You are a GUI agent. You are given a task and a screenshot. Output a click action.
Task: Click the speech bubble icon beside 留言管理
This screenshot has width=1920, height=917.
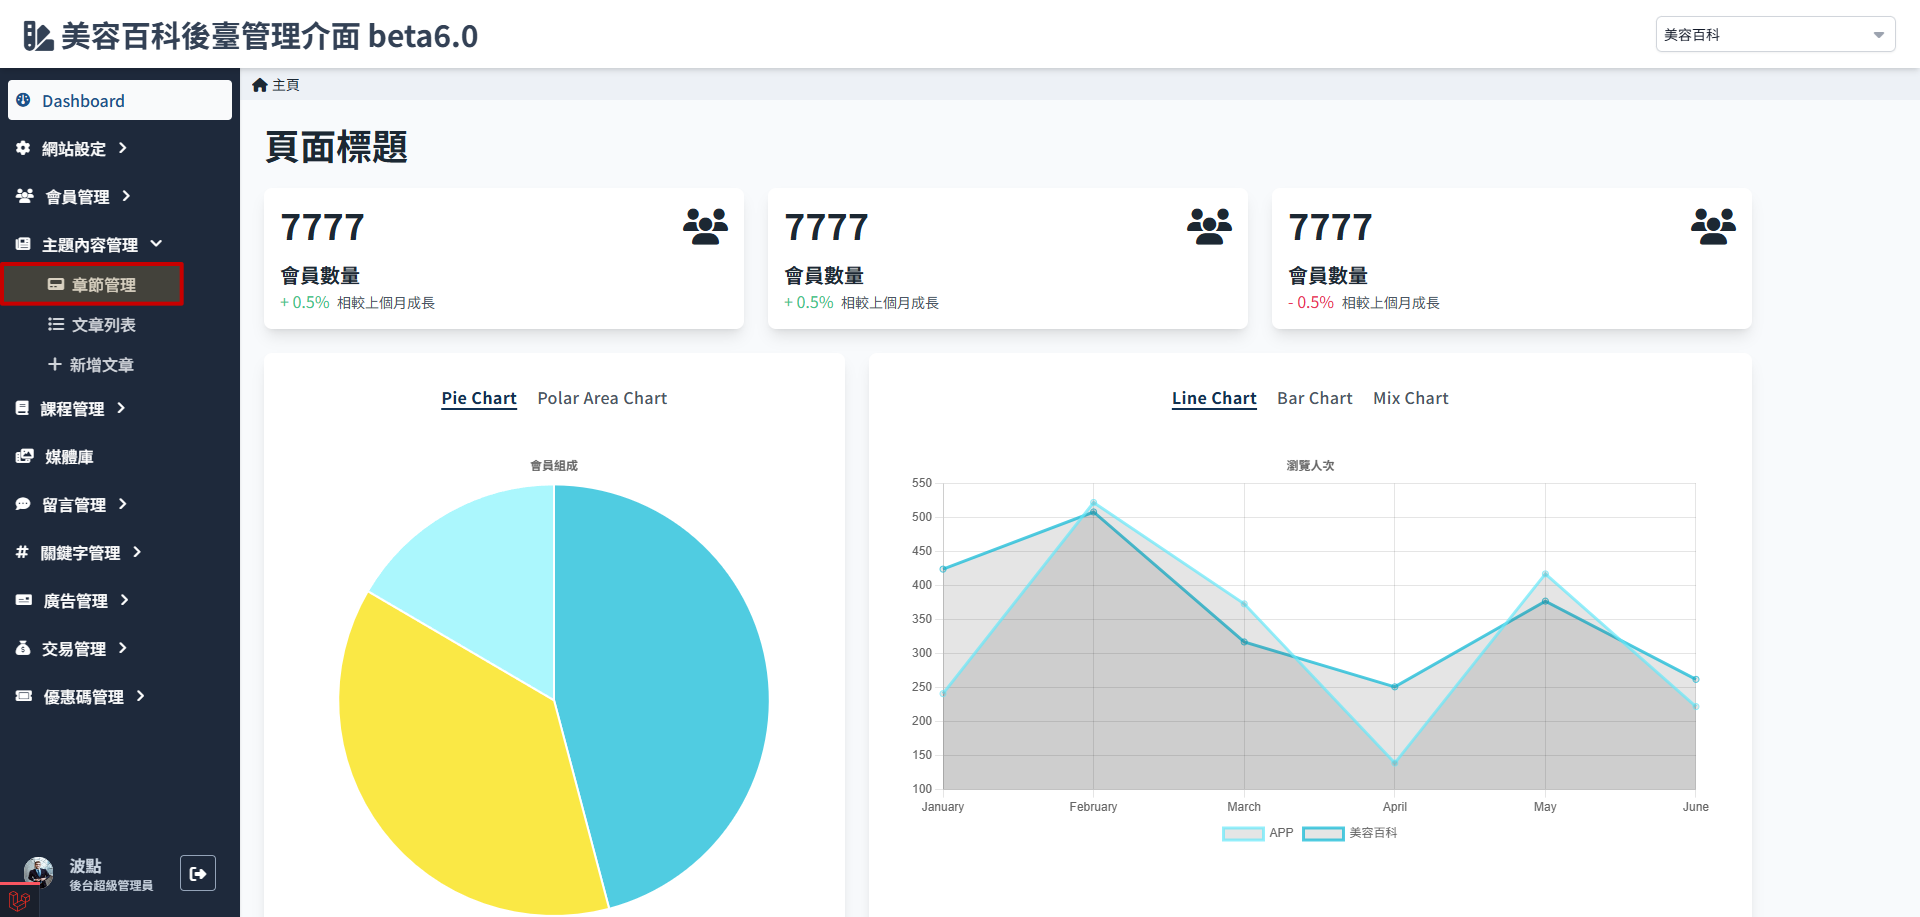(23, 504)
